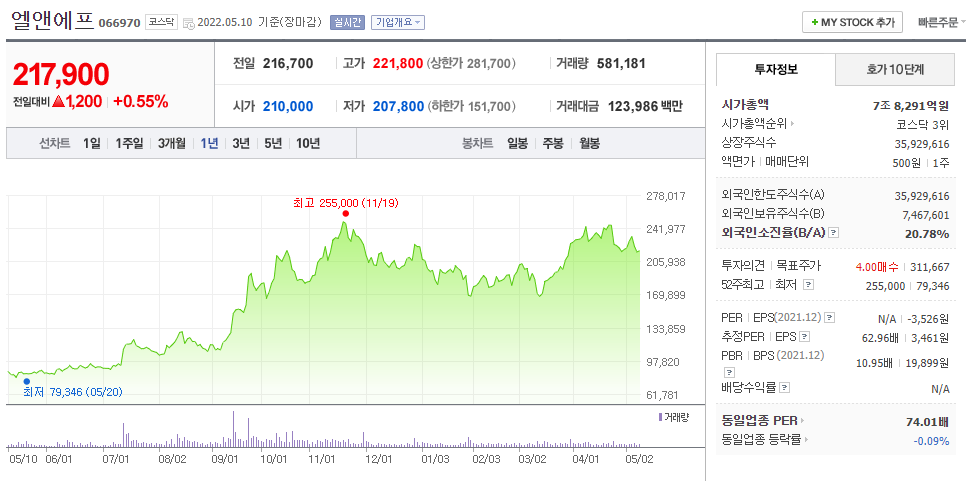
Task: Click the 278,017 price axis label
Action: [665, 196]
